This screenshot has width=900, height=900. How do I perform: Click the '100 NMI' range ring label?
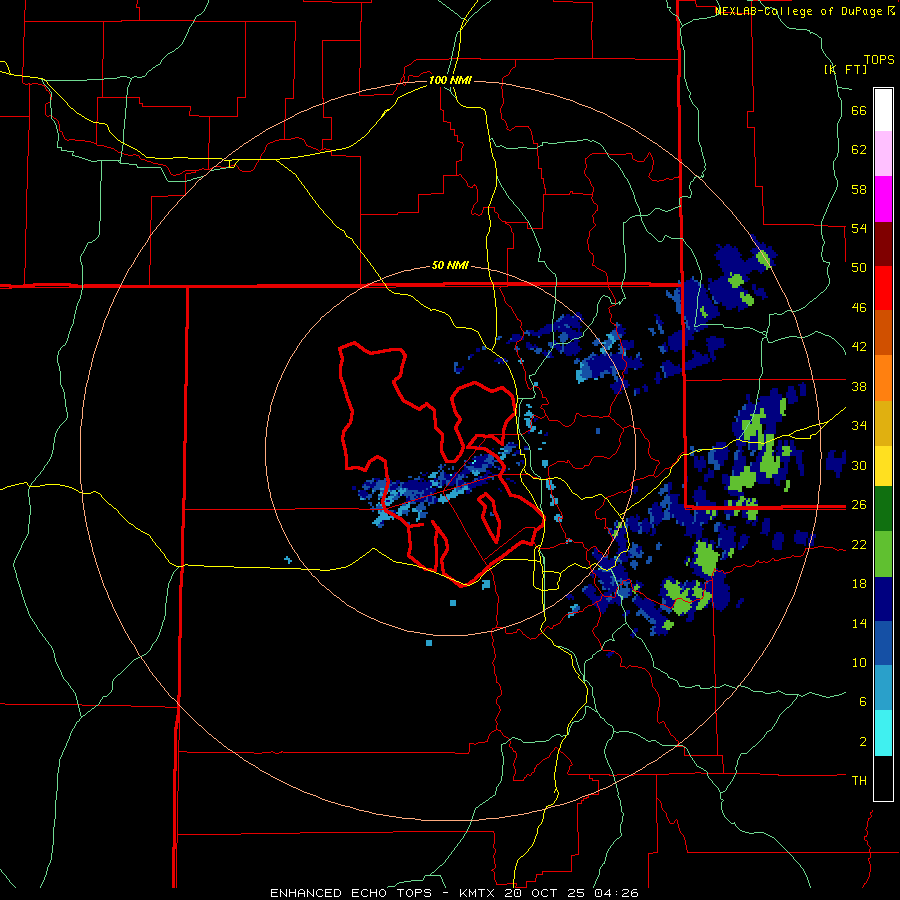(x=450, y=80)
